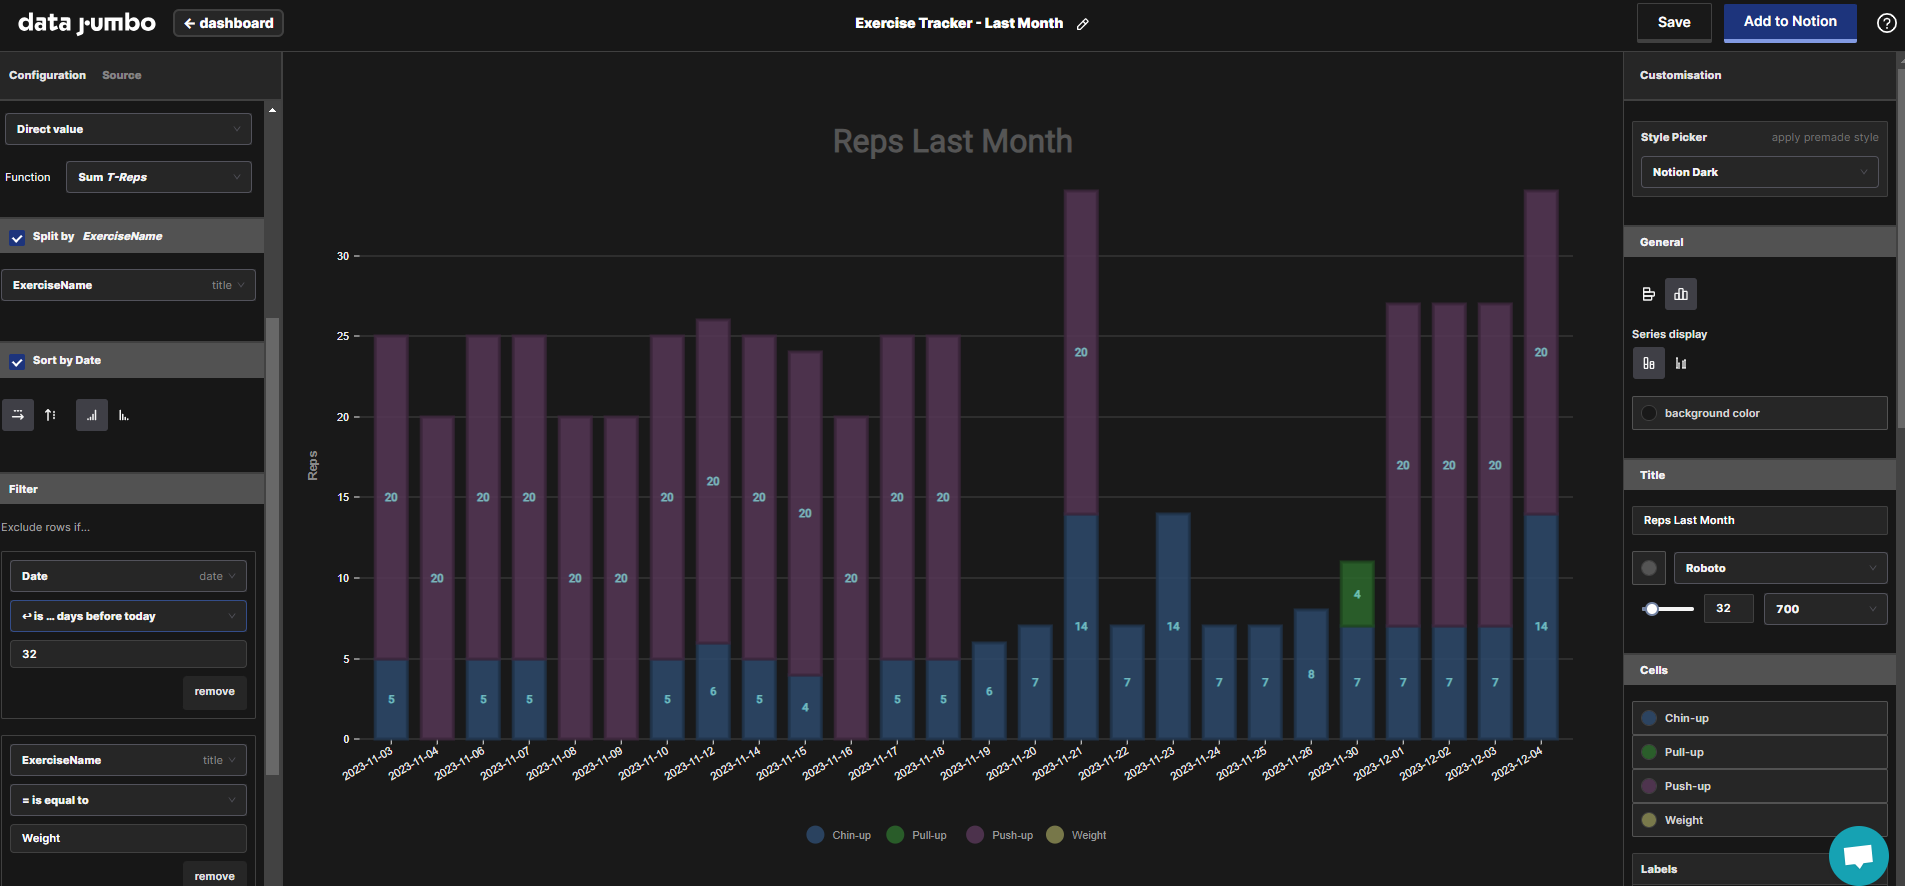Viewport: 1905px width, 886px height.
Task: Click the Labels section header
Action: coord(1759,869)
